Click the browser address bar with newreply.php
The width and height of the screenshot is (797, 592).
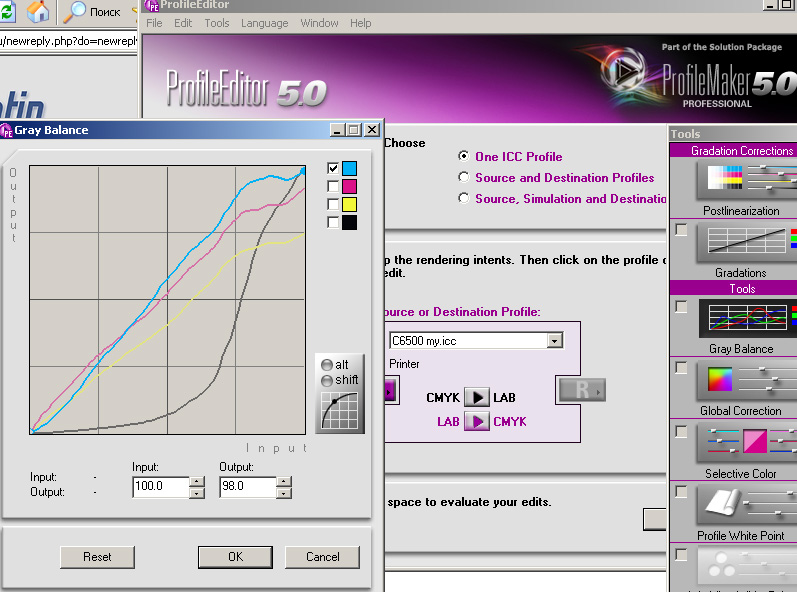point(68,41)
